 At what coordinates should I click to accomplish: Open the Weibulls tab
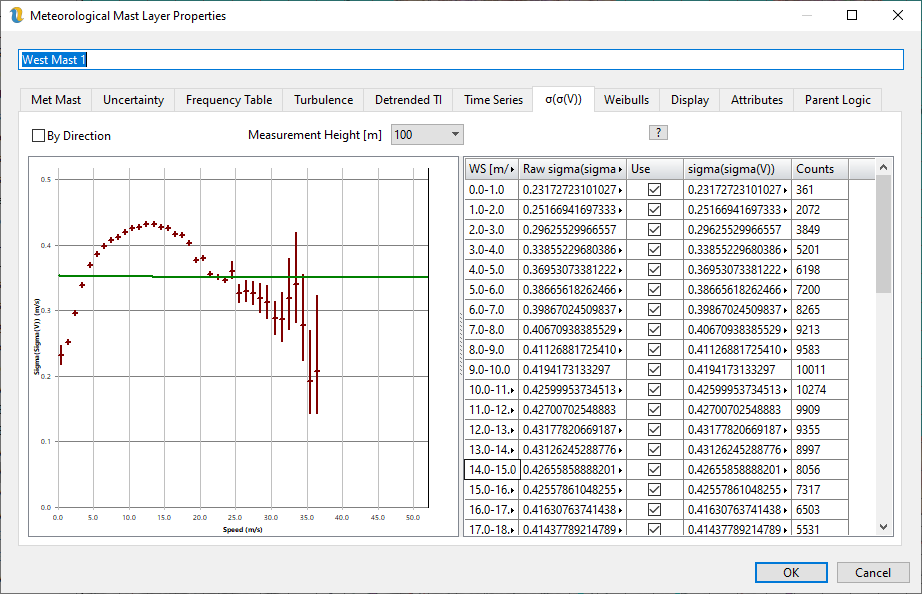(626, 100)
